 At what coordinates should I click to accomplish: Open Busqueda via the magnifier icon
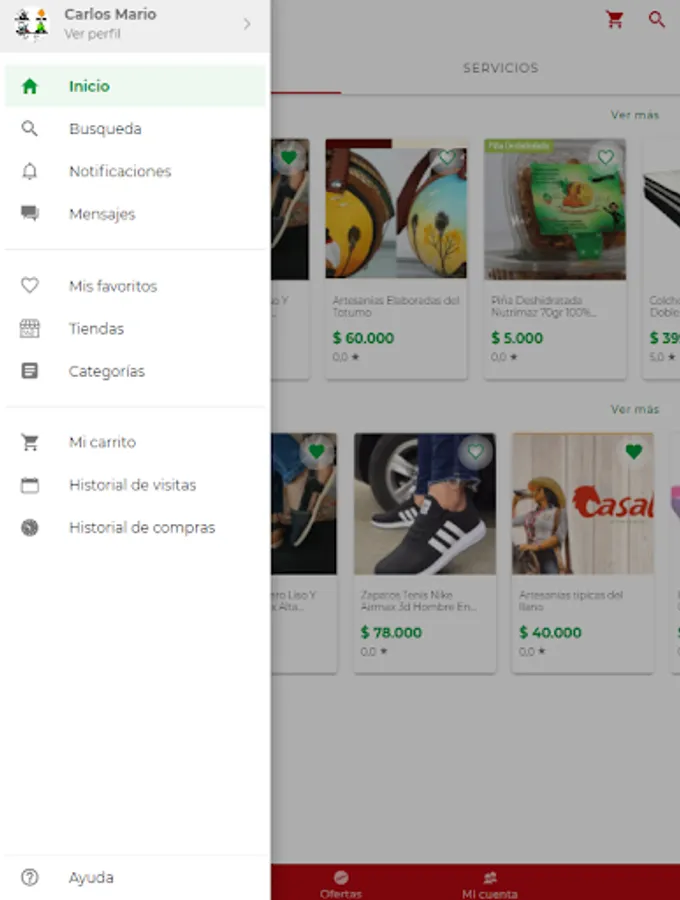click(x=30, y=129)
